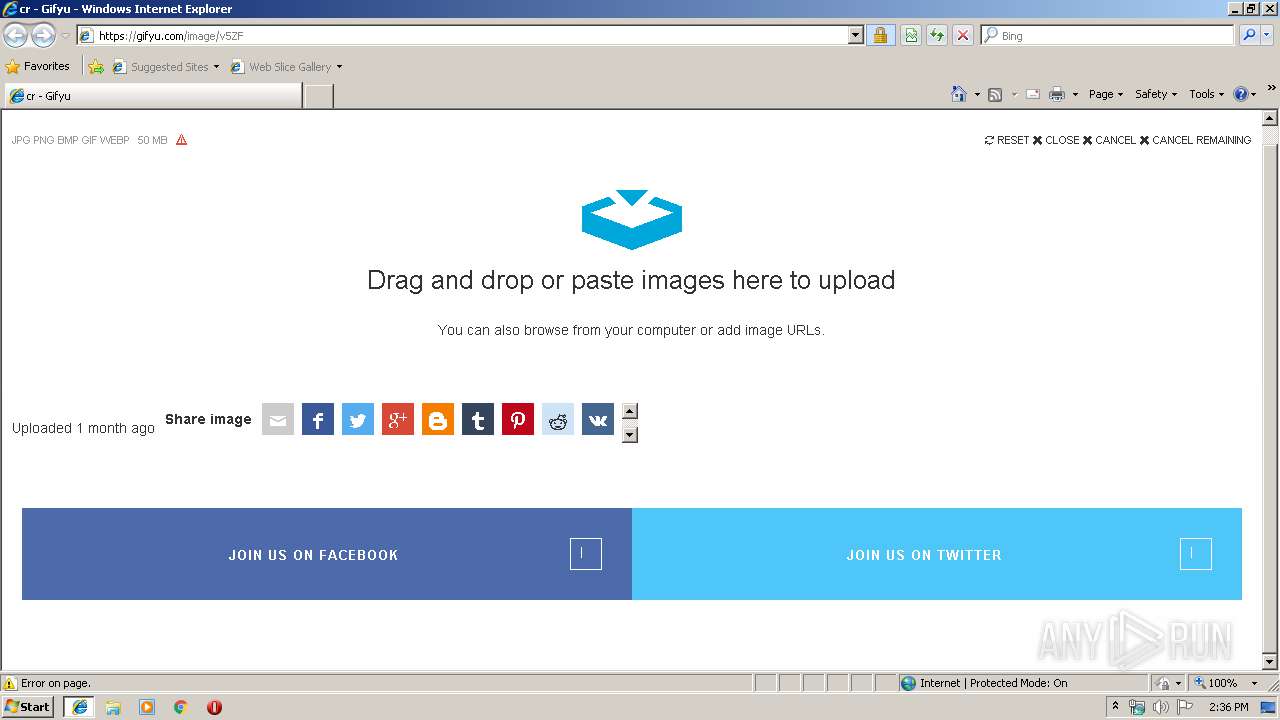Open the zoom level dropdown arrow

[1254, 683]
